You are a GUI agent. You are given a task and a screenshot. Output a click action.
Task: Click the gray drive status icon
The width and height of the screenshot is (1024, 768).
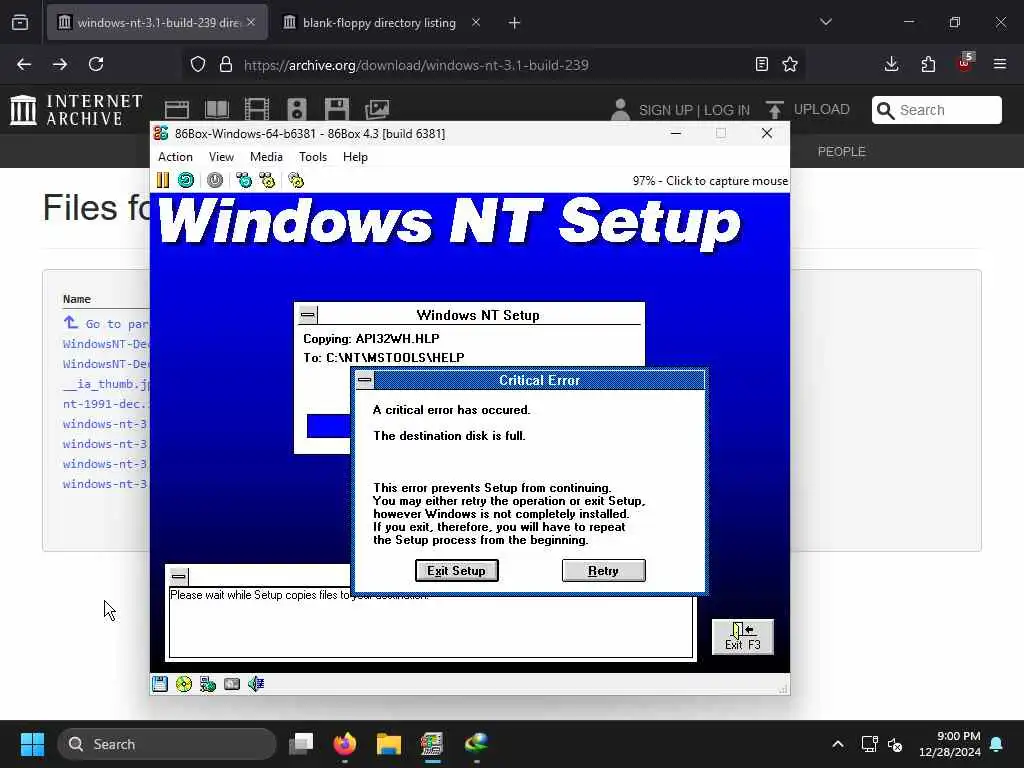[232, 684]
